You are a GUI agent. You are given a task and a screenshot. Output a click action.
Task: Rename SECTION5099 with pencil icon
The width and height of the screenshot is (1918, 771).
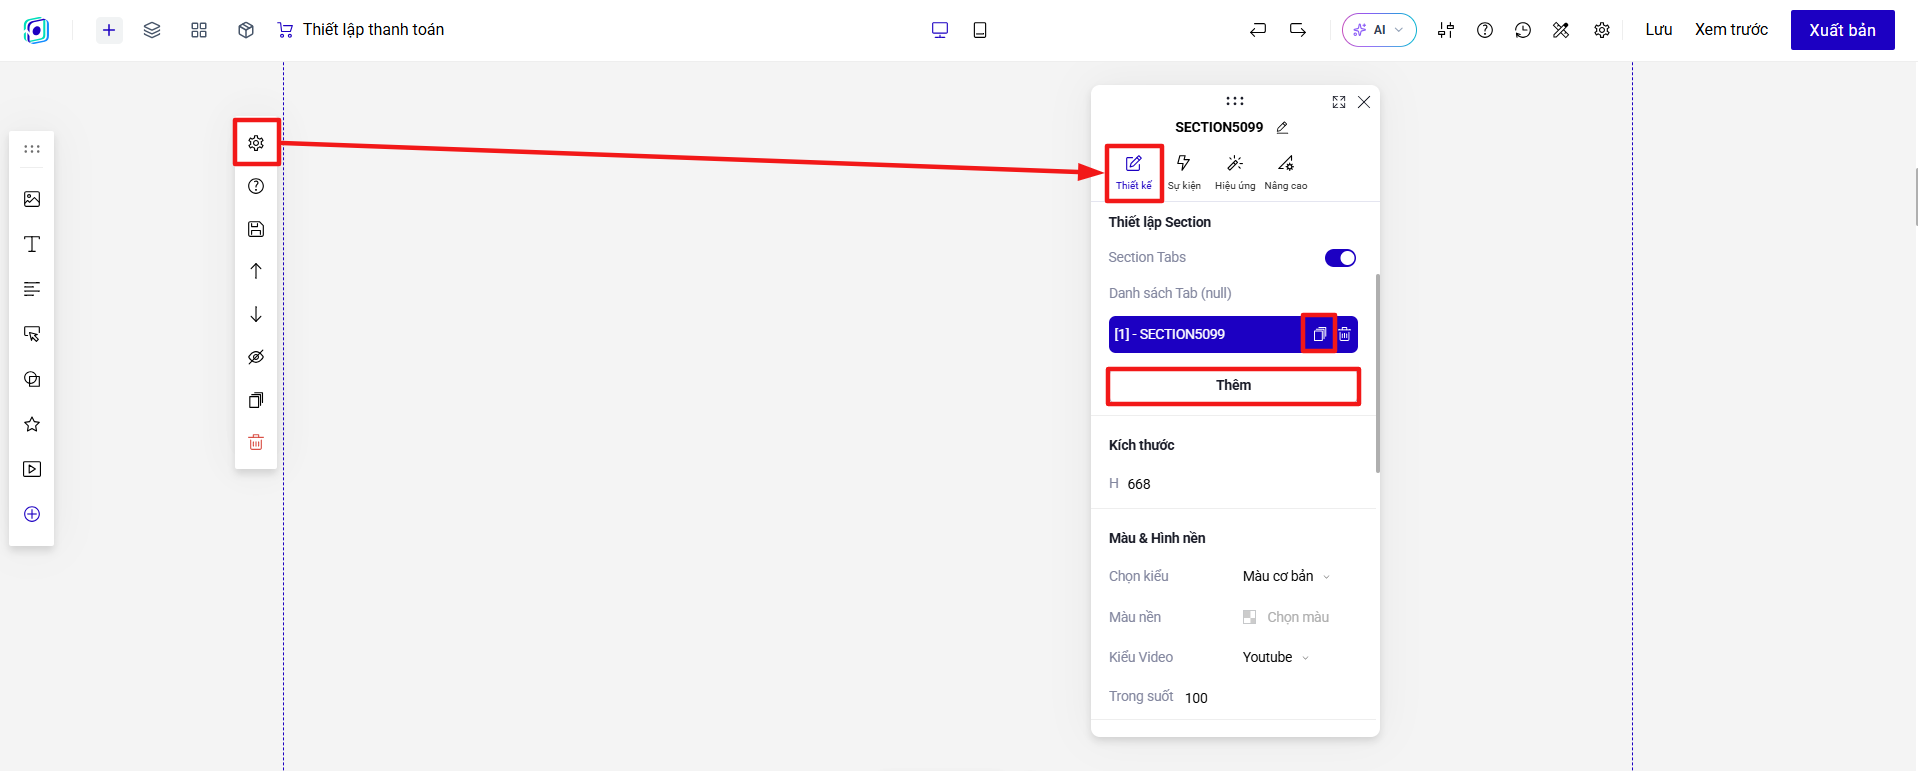(1282, 127)
